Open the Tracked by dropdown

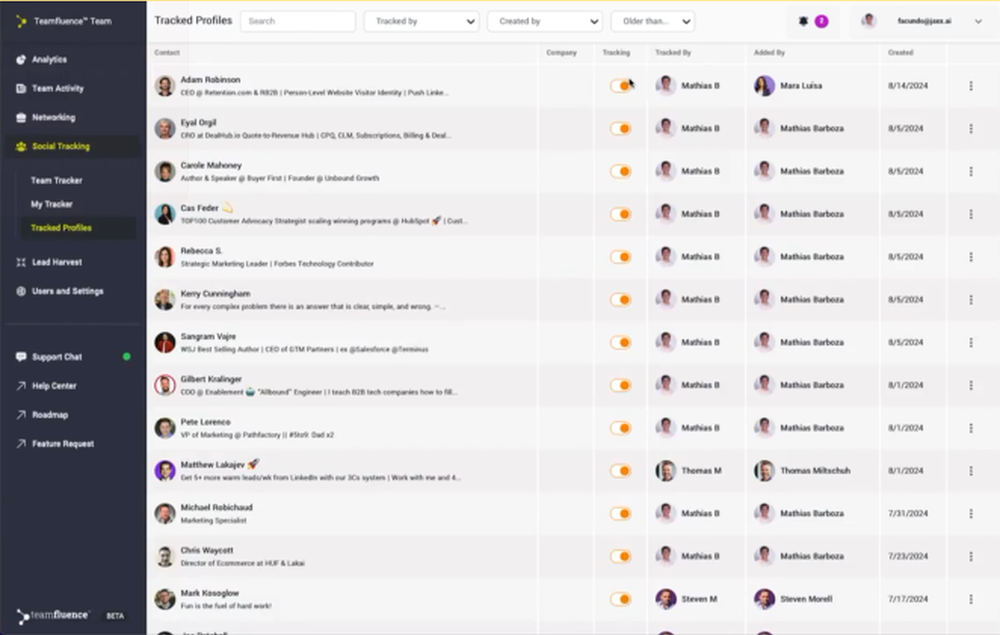(x=422, y=21)
